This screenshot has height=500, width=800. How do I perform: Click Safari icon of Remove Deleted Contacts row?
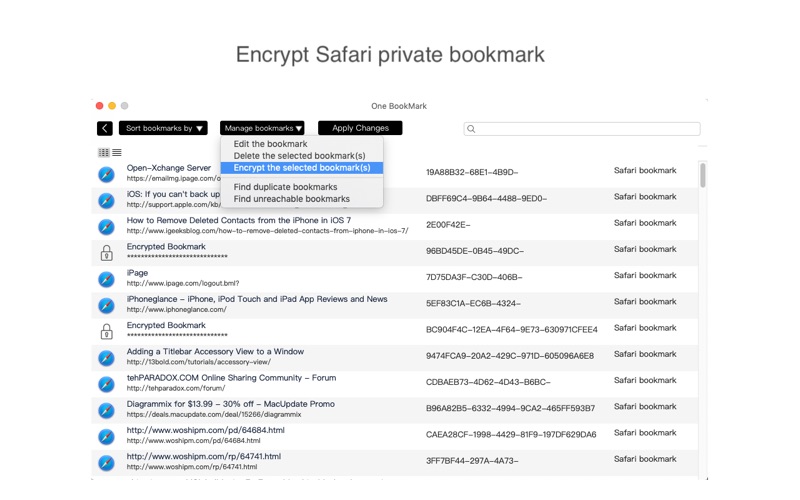(106, 227)
